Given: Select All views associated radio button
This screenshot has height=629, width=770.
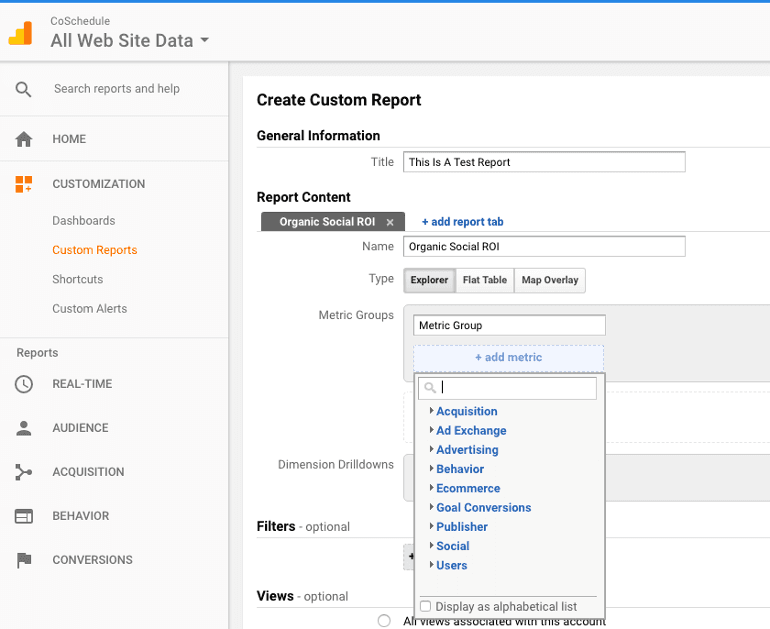Looking at the screenshot, I should coord(384,621).
